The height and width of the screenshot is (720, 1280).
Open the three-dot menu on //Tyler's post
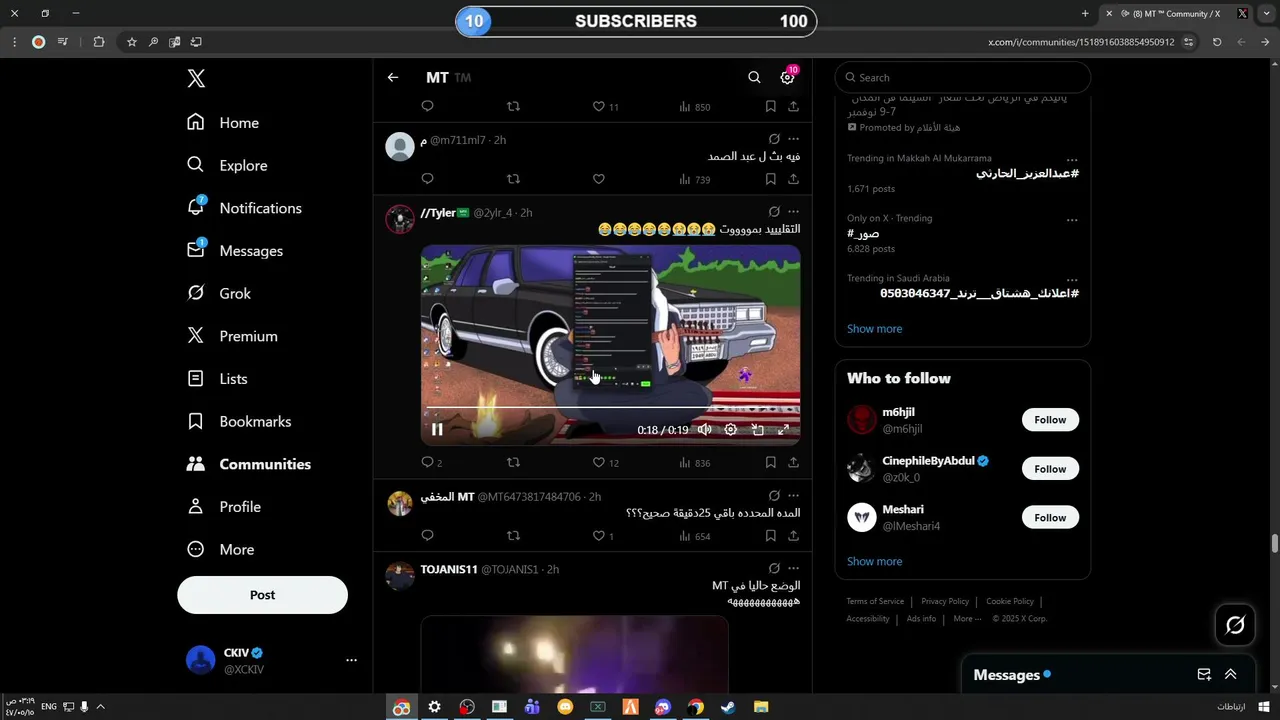click(x=793, y=212)
